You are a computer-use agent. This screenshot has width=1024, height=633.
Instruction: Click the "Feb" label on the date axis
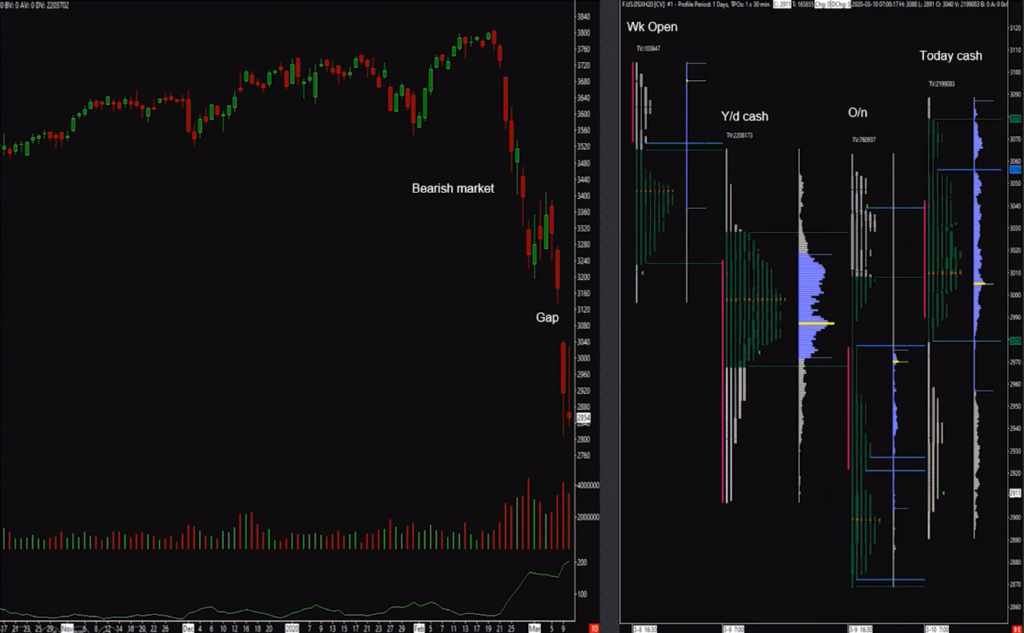417,628
